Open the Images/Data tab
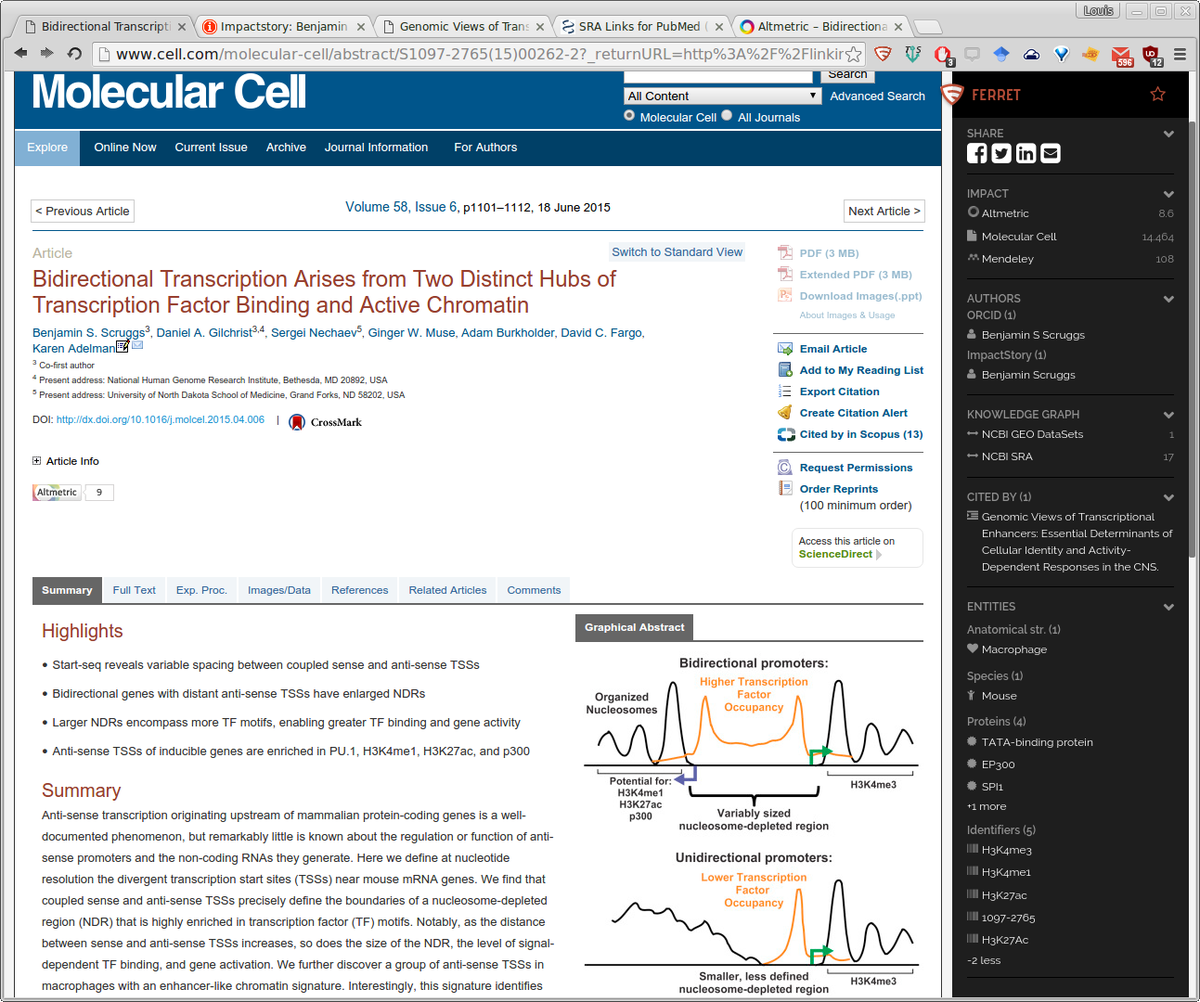 (x=279, y=590)
